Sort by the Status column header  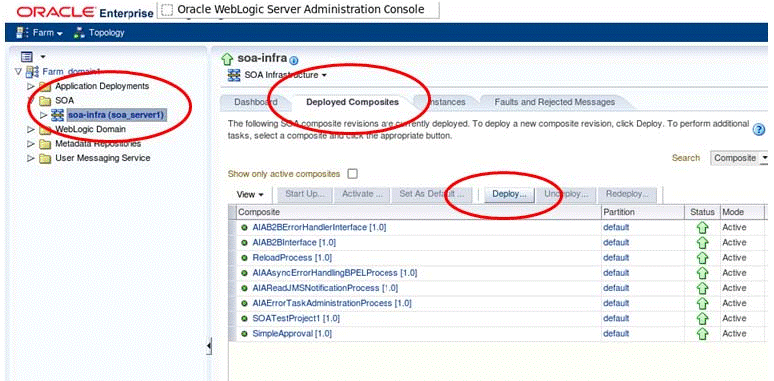point(702,212)
